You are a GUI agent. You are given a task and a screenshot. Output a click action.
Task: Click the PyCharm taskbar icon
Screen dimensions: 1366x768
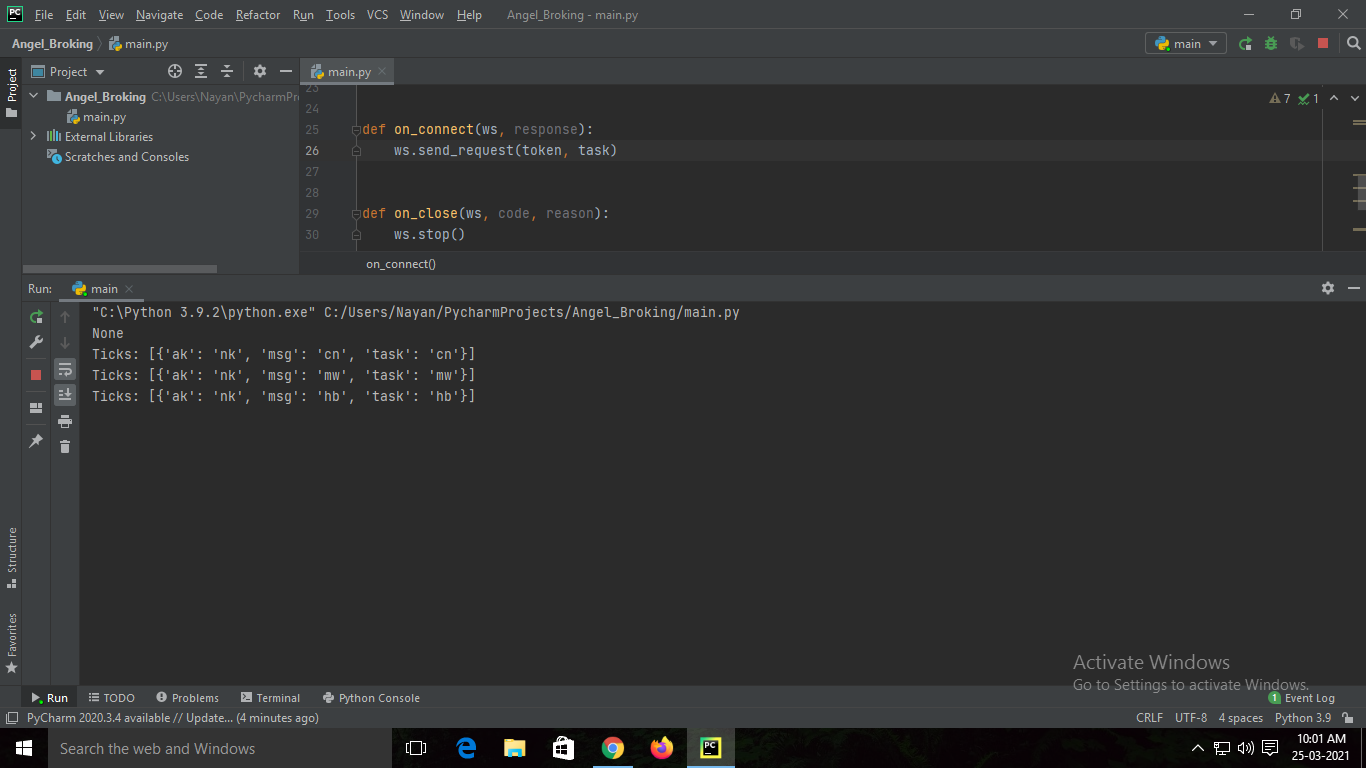point(711,748)
